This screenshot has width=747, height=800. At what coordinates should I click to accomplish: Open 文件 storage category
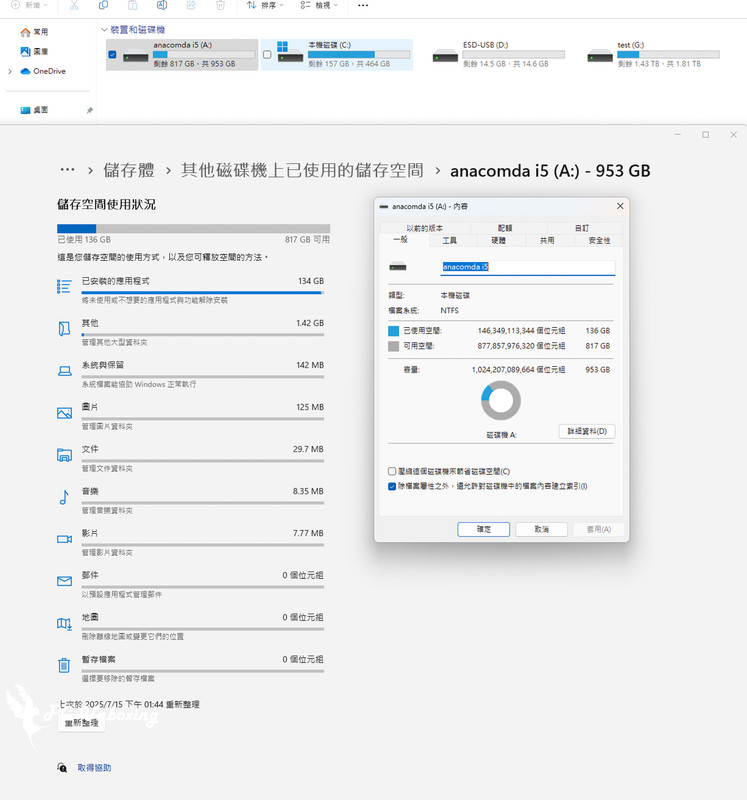coord(190,459)
